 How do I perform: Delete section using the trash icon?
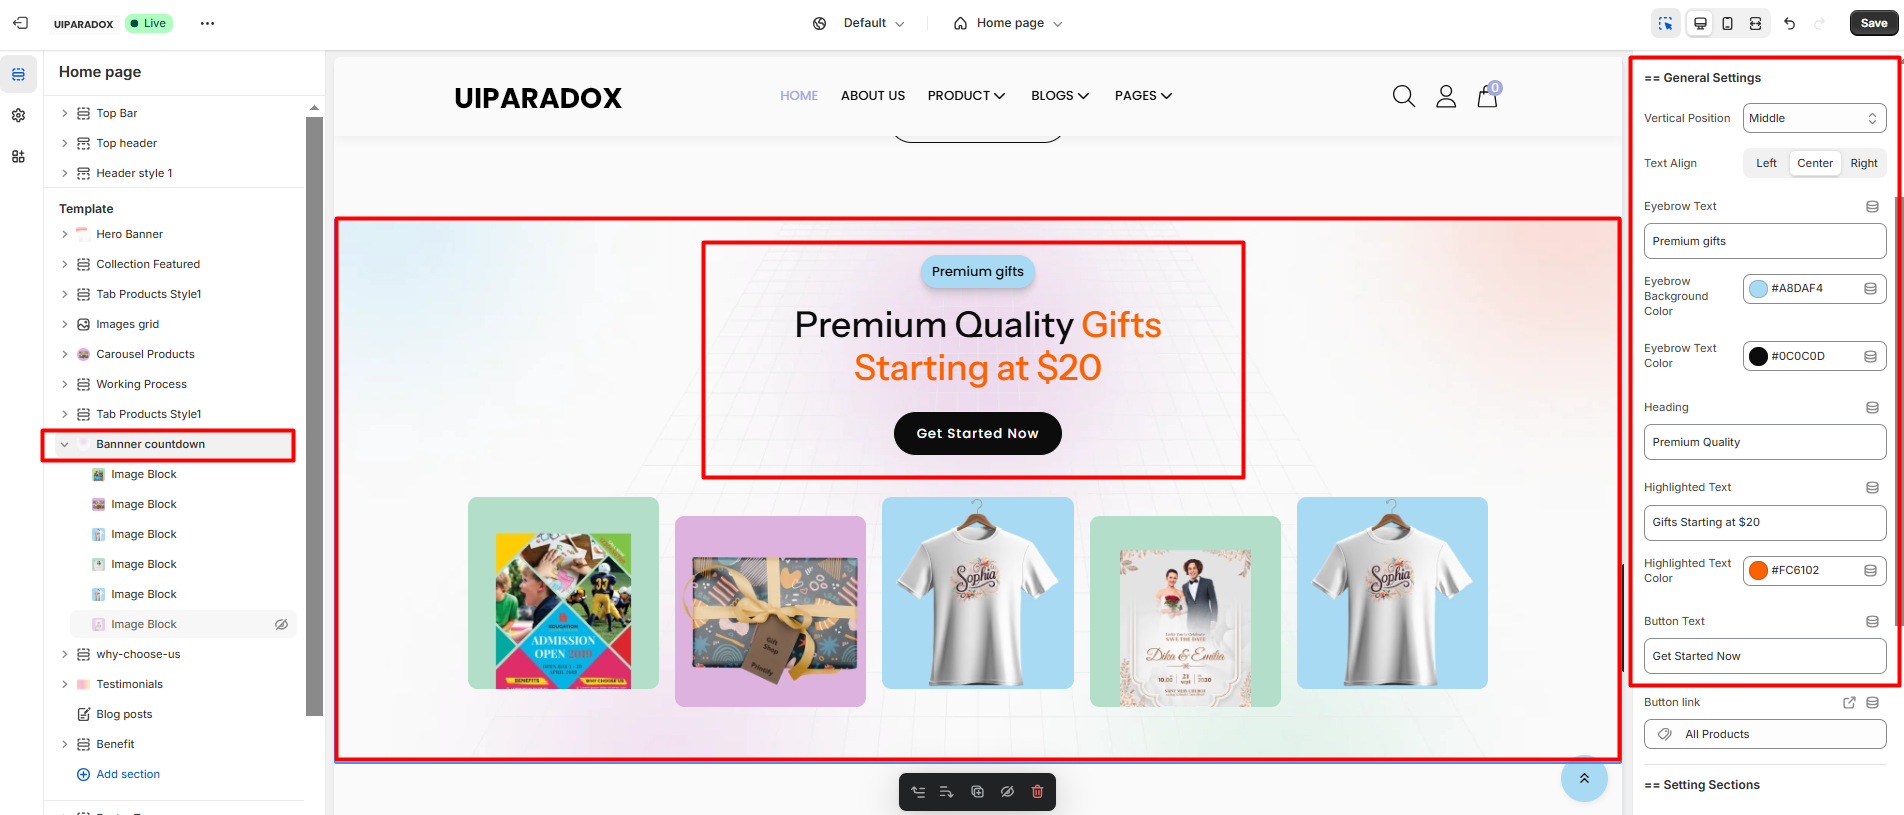click(x=1037, y=792)
